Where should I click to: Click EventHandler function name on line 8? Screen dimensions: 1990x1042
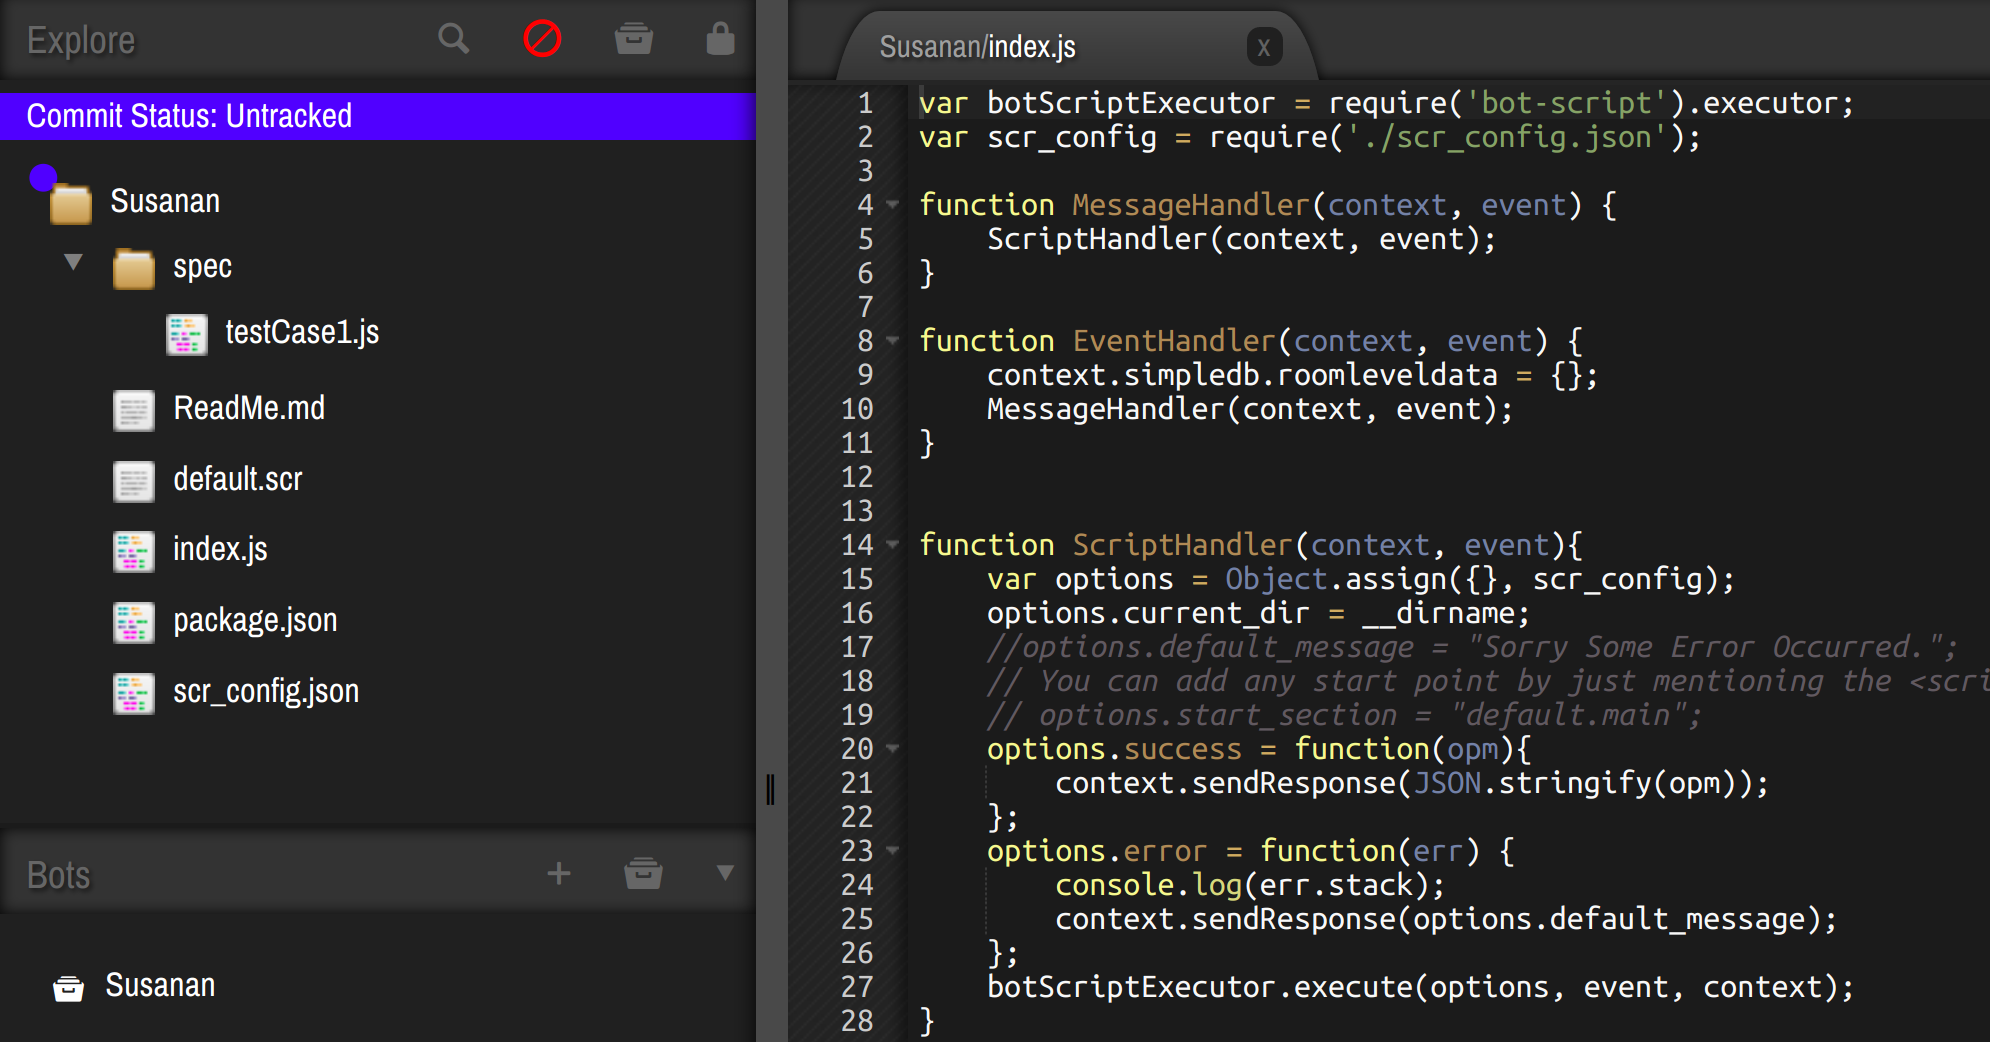coord(1173,341)
